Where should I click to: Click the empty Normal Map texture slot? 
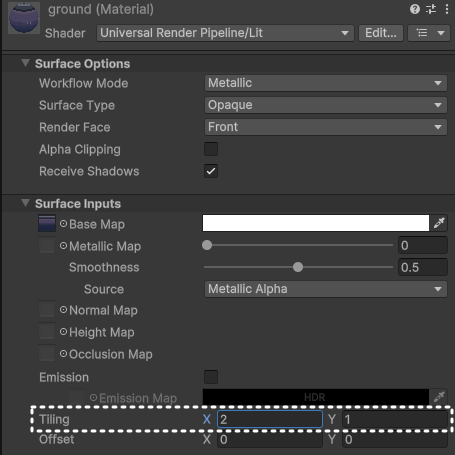pyautogui.click(x=47, y=309)
